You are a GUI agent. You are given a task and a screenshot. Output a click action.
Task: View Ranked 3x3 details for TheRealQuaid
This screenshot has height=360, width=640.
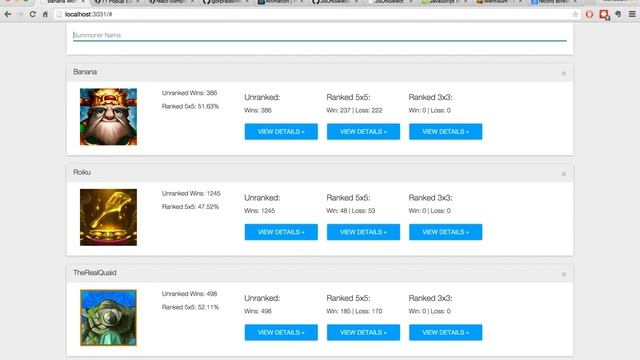point(446,332)
